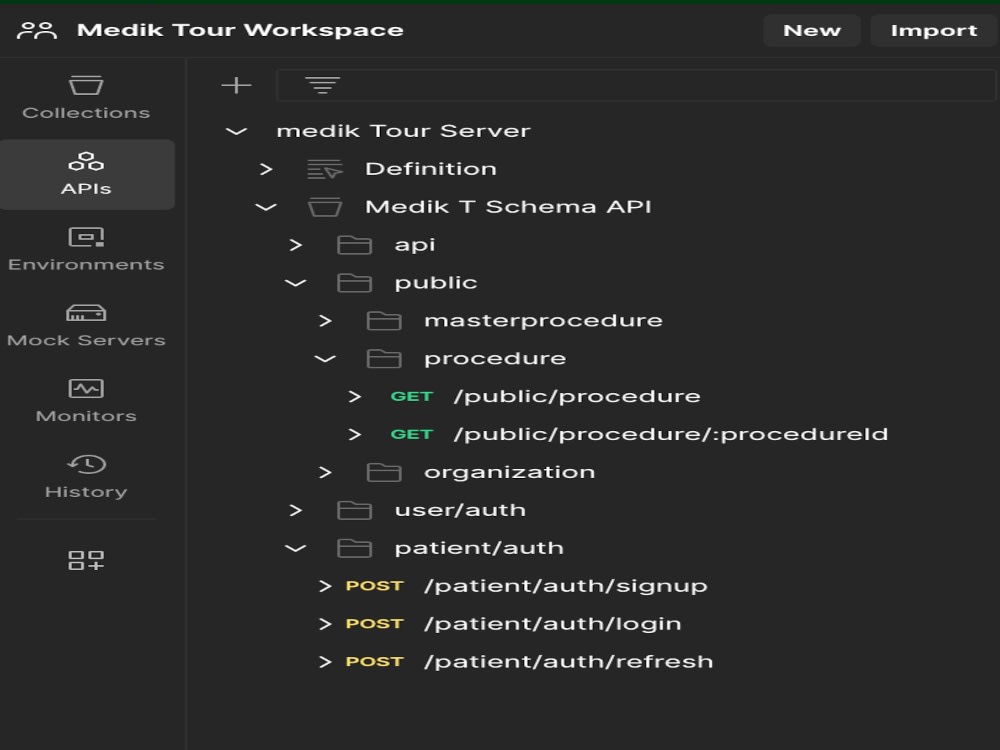
Task: Open the workspace sidebar configuration icon
Action: click(x=86, y=561)
